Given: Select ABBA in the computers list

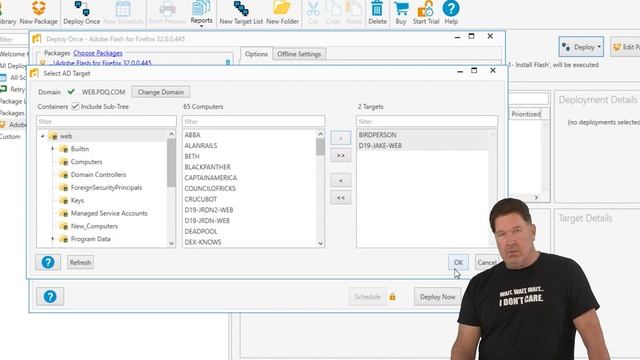Looking at the screenshot, I should 192,135.
